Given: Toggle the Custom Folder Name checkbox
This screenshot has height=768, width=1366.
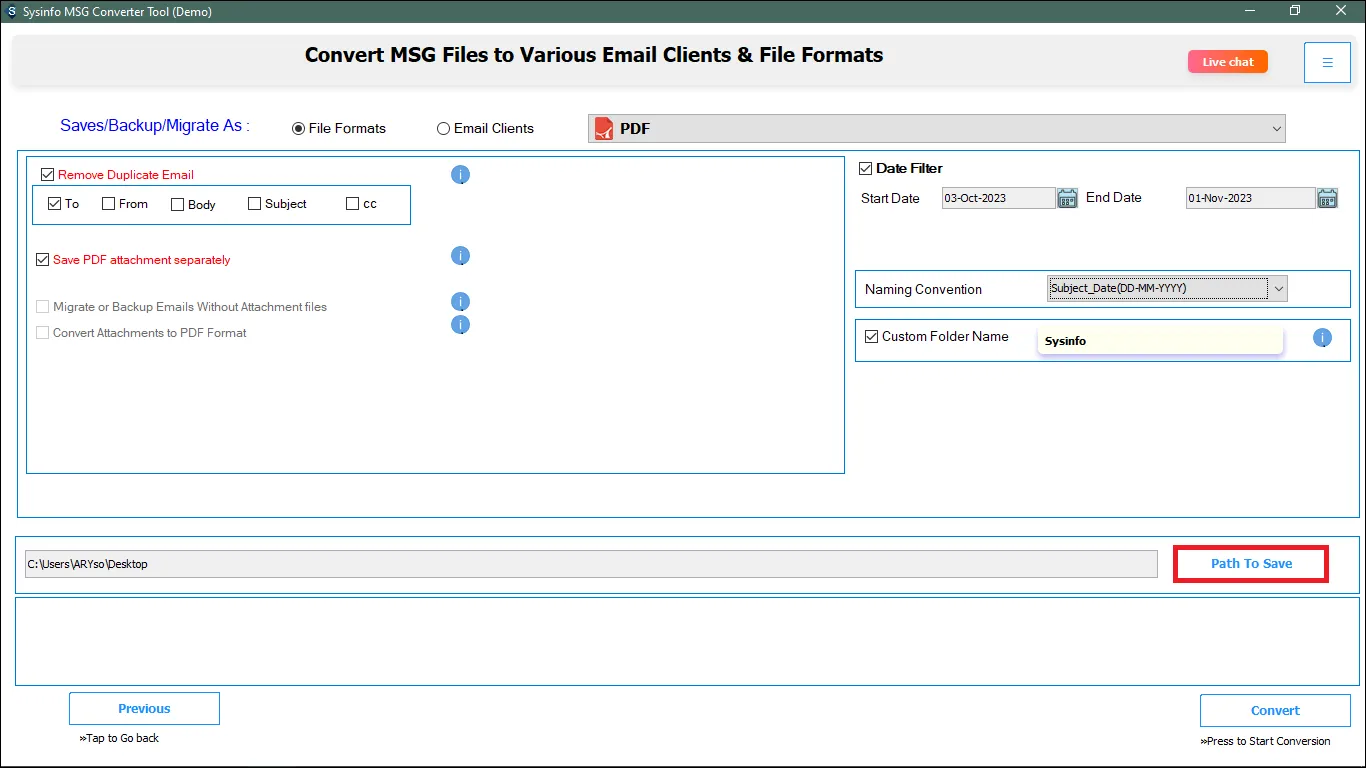Looking at the screenshot, I should click(871, 337).
